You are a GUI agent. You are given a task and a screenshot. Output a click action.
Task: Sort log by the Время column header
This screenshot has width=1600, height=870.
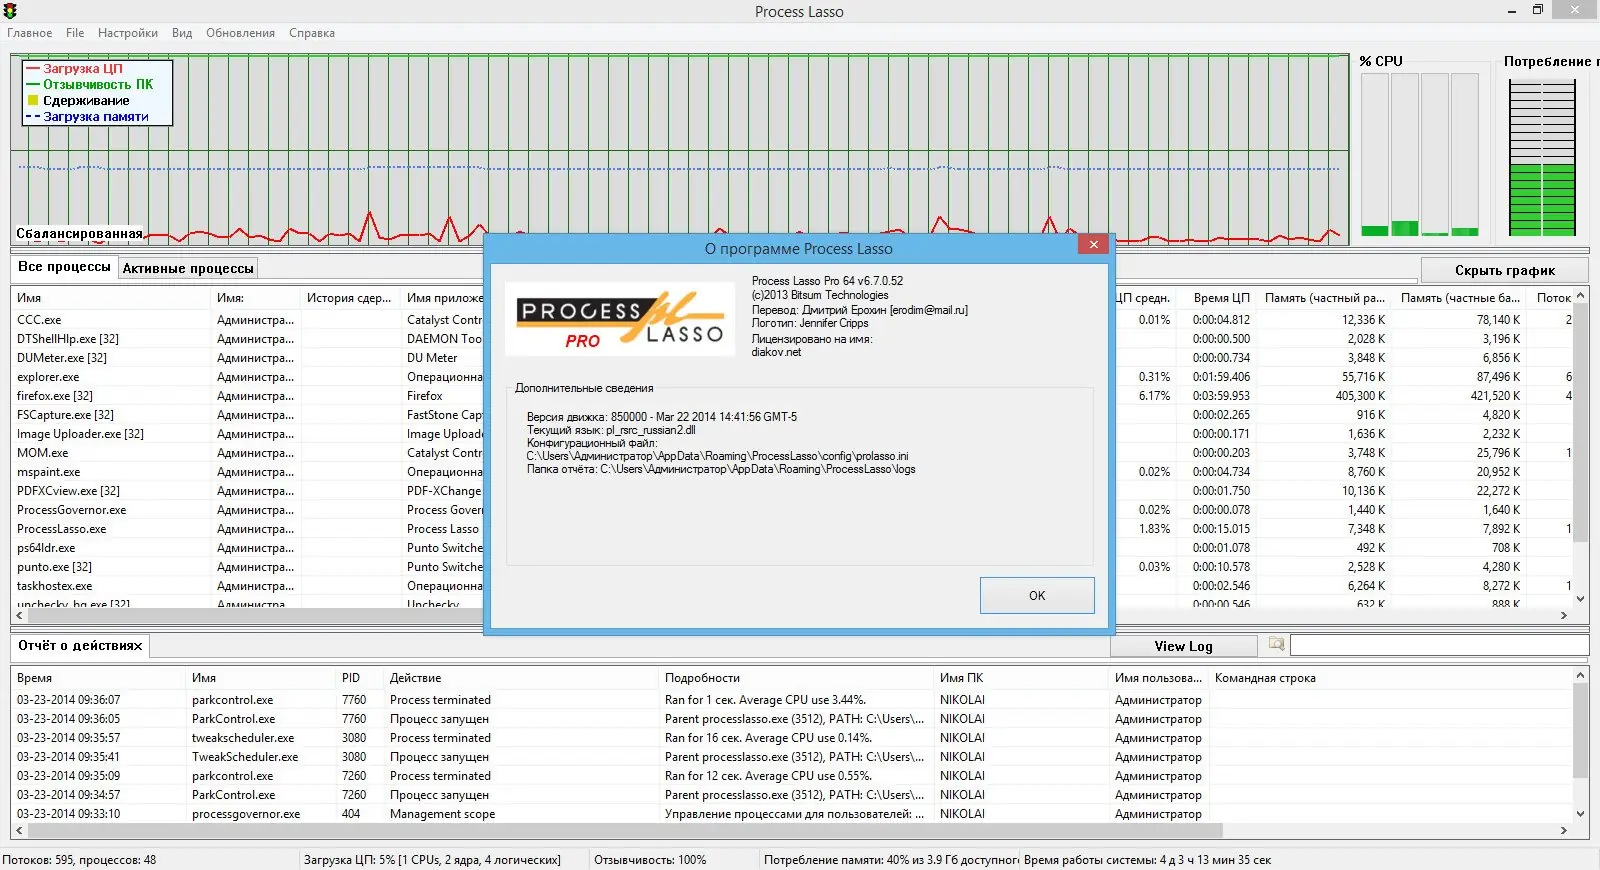tap(35, 678)
